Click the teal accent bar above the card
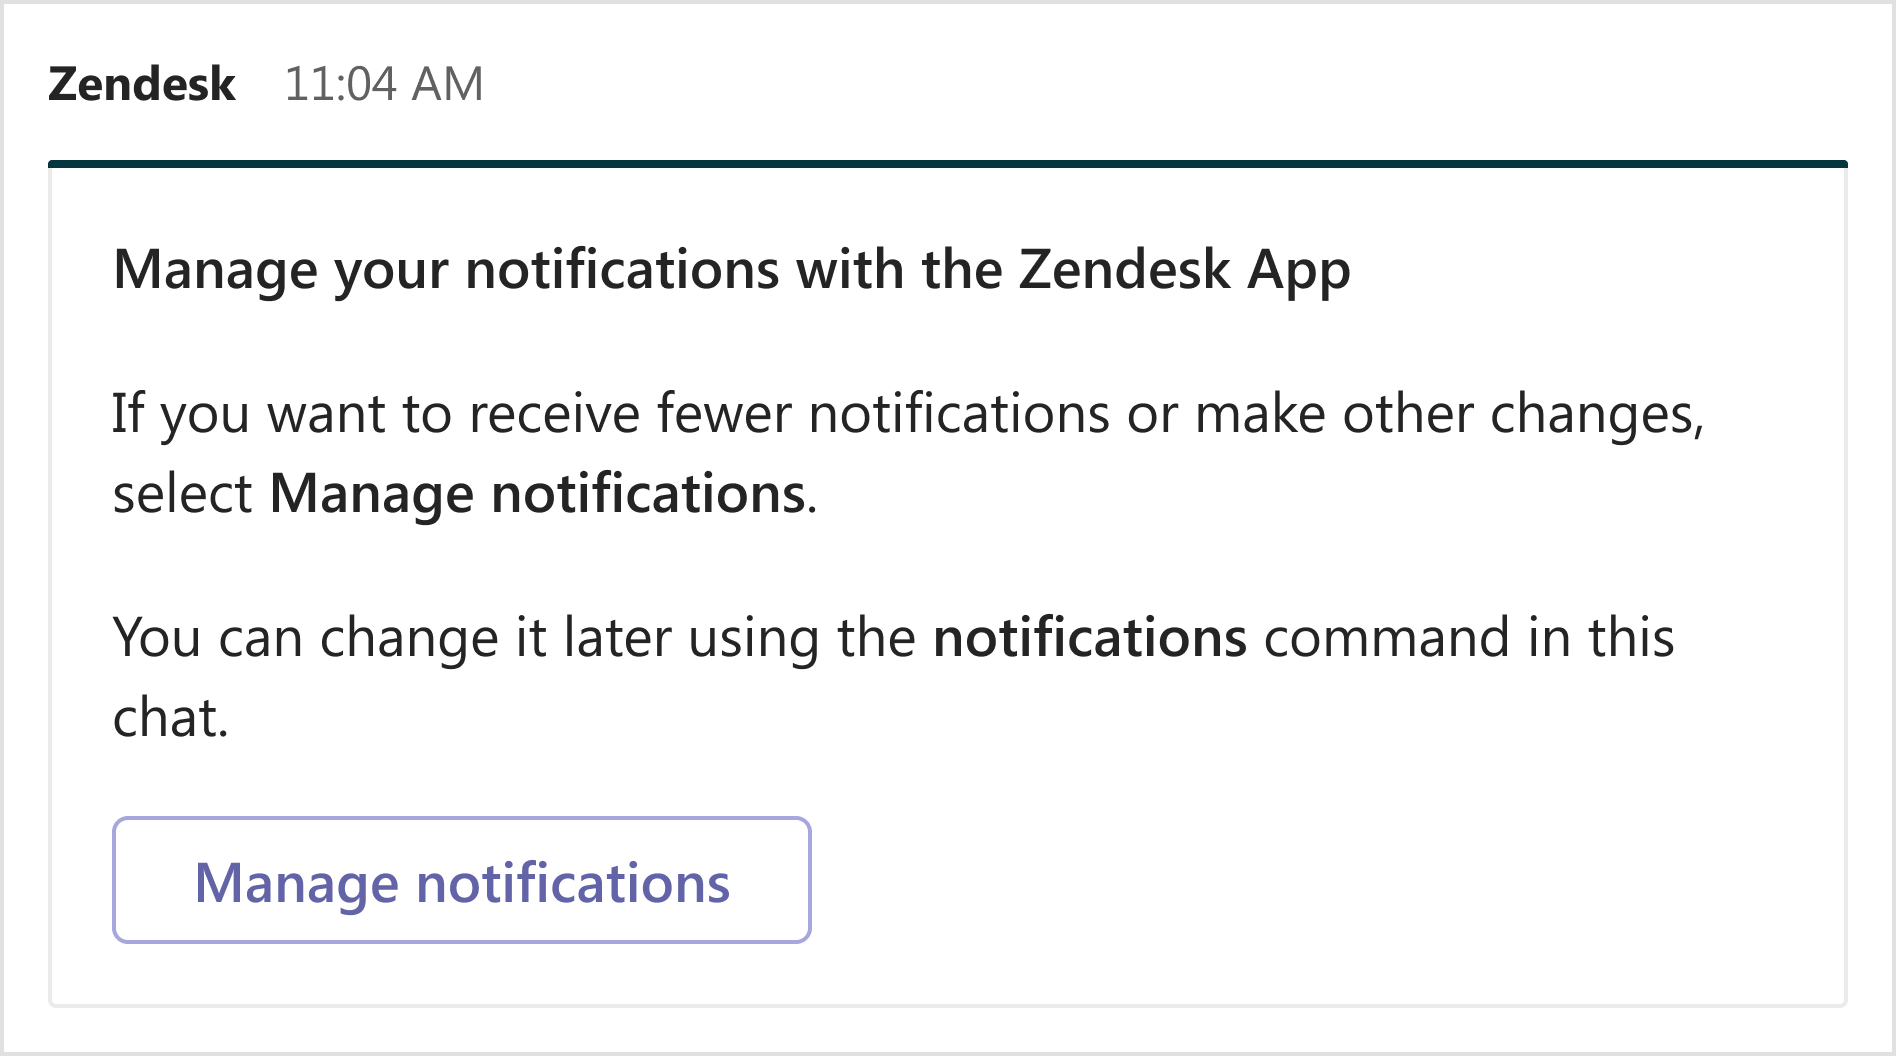Viewport: 1896px width, 1056px height. (x=948, y=160)
